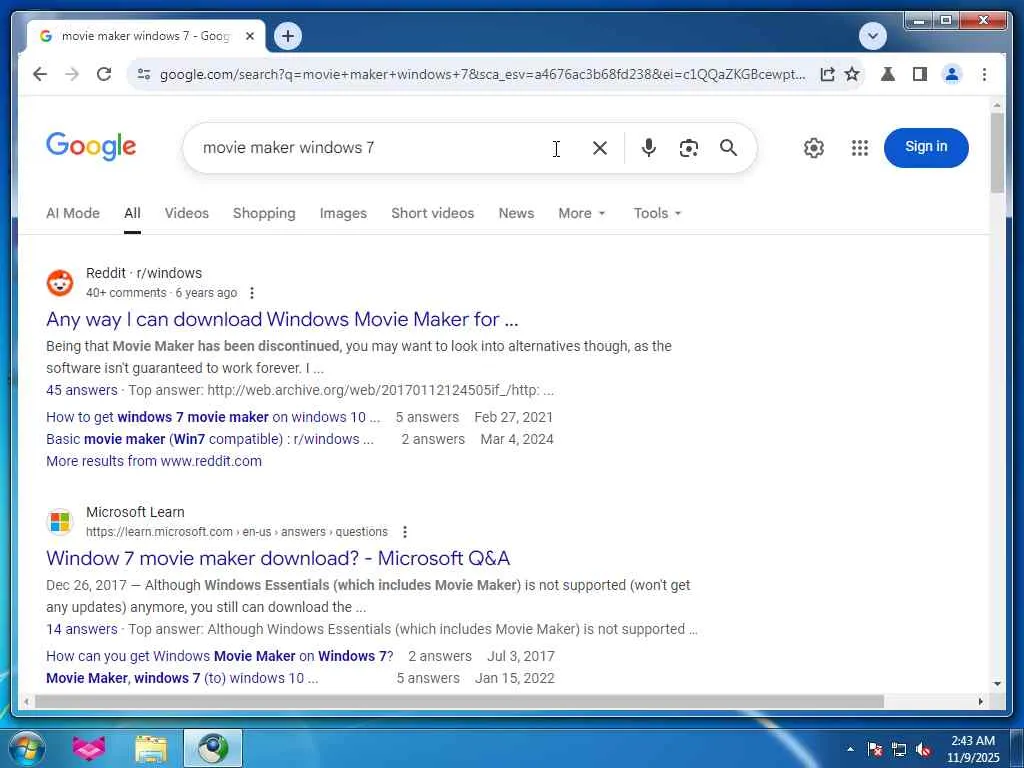
Task: Click the vertical scrollbar thumb
Action: 997,153
